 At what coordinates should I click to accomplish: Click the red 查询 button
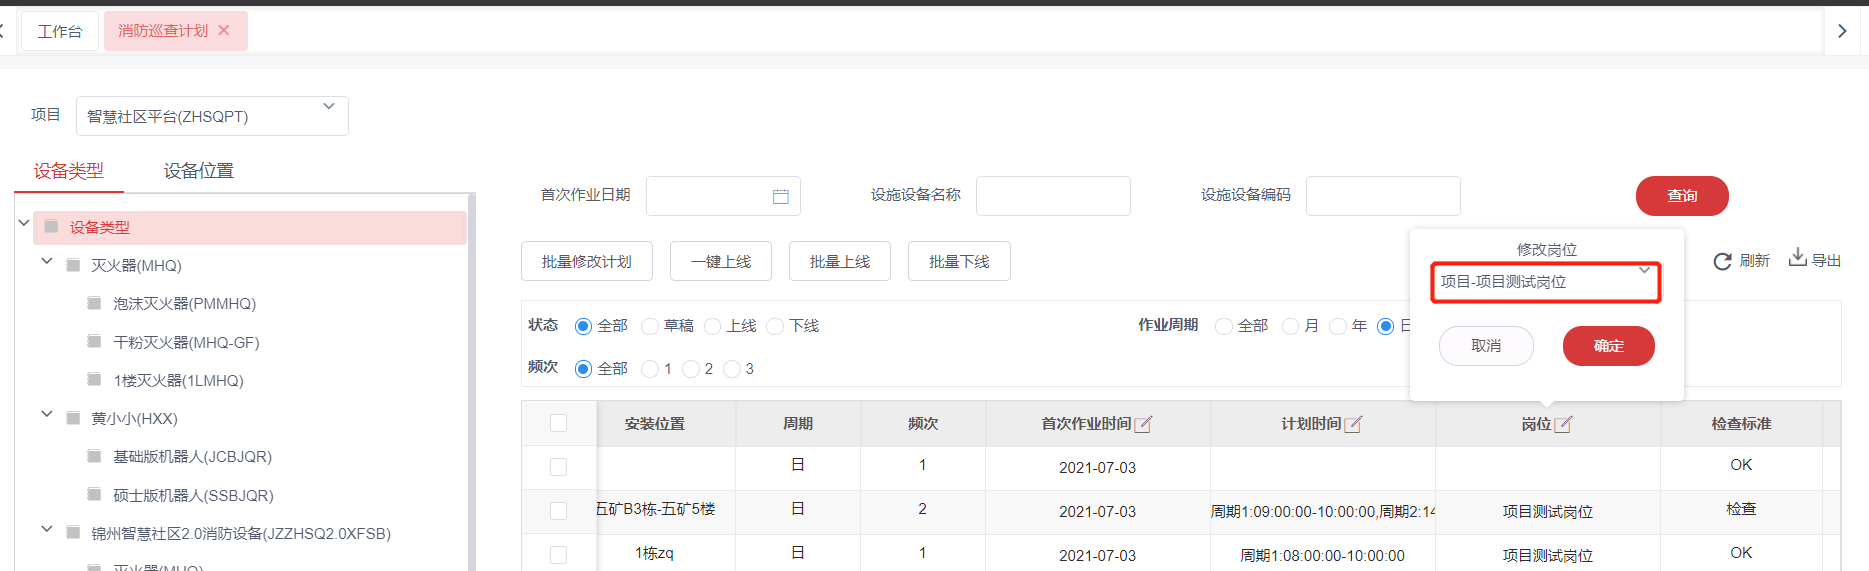coord(1681,196)
